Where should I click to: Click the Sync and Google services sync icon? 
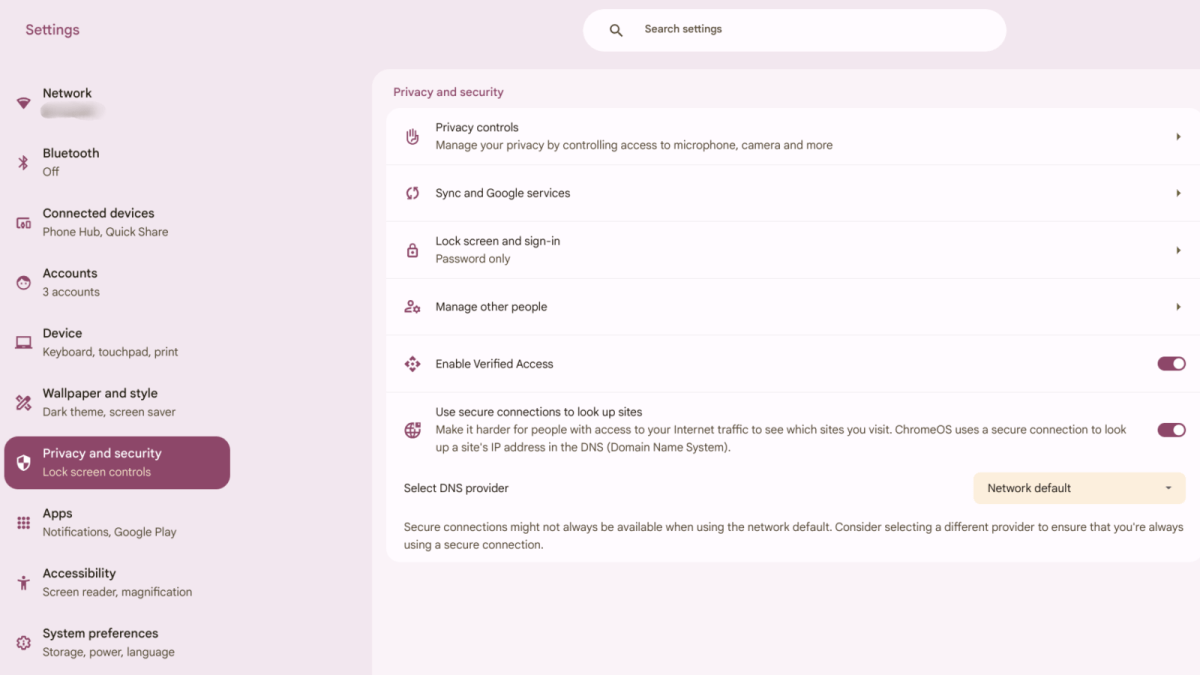412,193
